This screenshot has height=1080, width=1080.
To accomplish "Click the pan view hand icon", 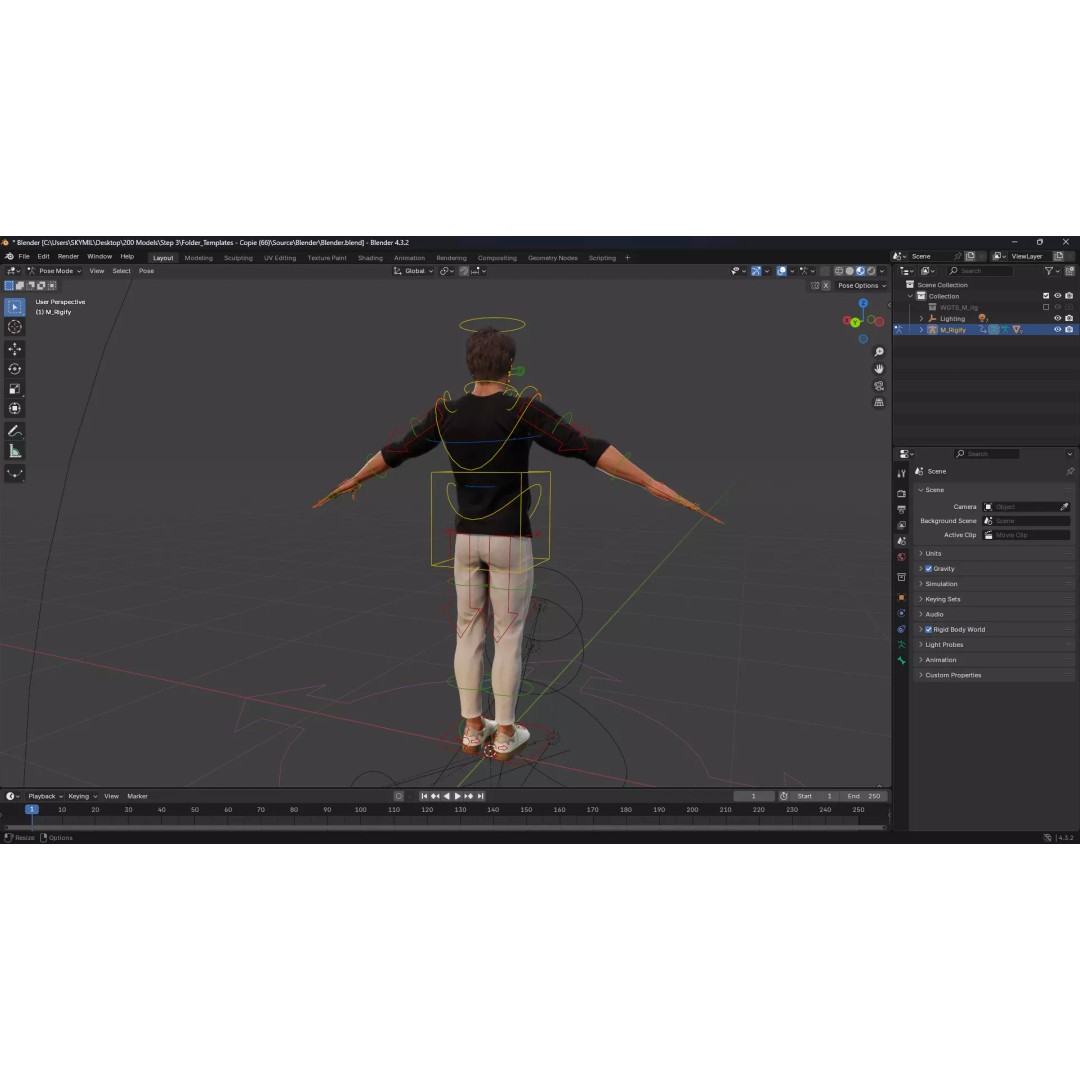I will point(879,368).
